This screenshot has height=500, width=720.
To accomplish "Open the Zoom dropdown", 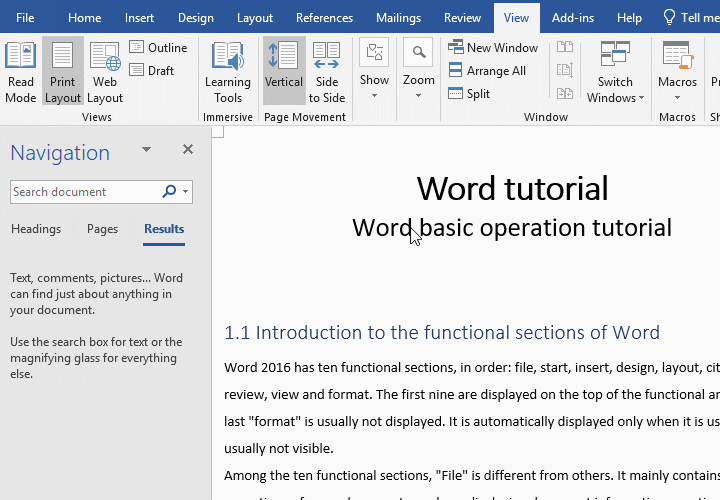I will pyautogui.click(x=418, y=69).
